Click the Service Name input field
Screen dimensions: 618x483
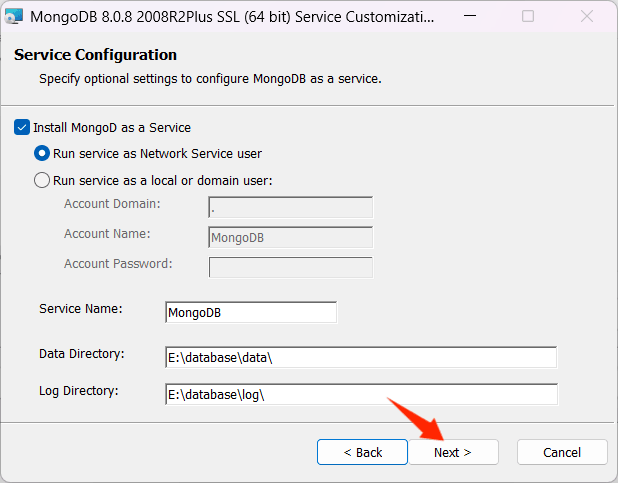tap(251, 312)
